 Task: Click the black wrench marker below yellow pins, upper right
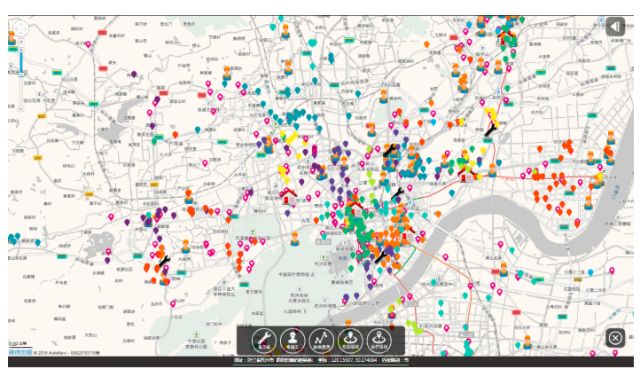(x=490, y=131)
